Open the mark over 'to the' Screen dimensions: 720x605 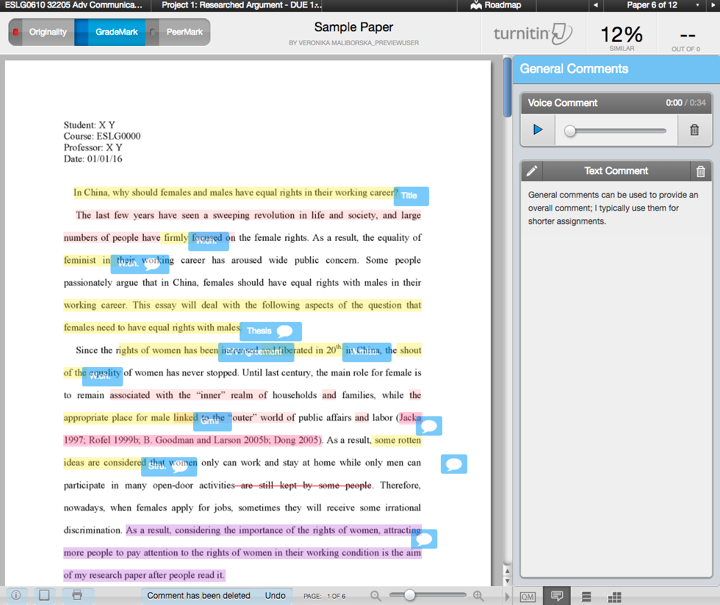(212, 421)
